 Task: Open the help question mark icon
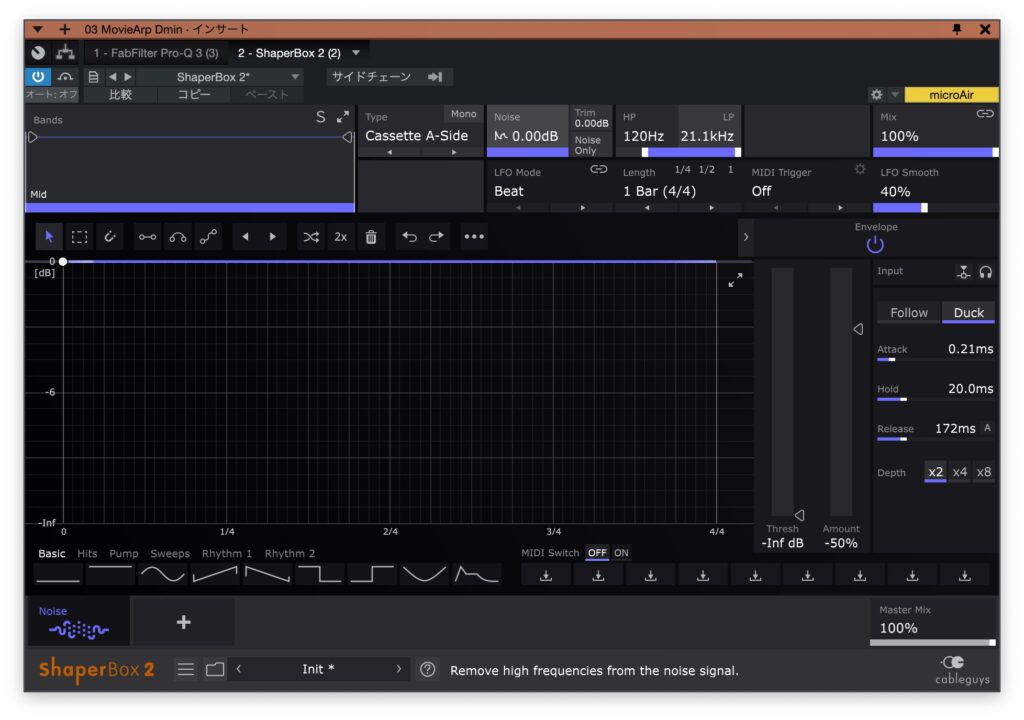428,669
